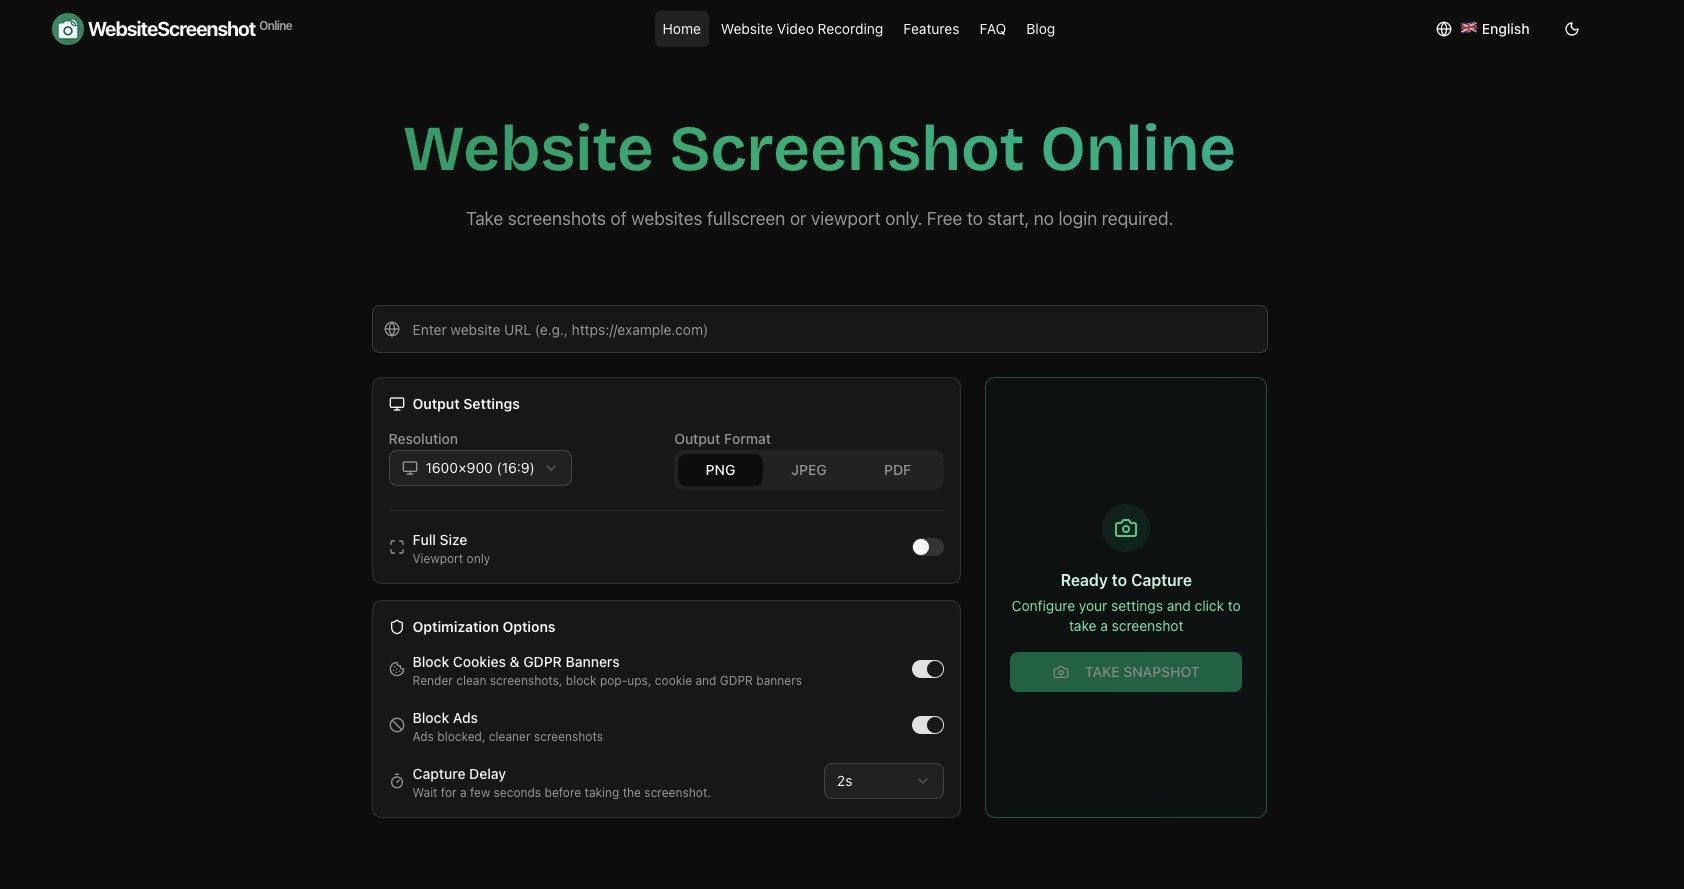Screen dimensions: 1684x889
Task: Open Website Video Recording page
Action: [802, 29]
